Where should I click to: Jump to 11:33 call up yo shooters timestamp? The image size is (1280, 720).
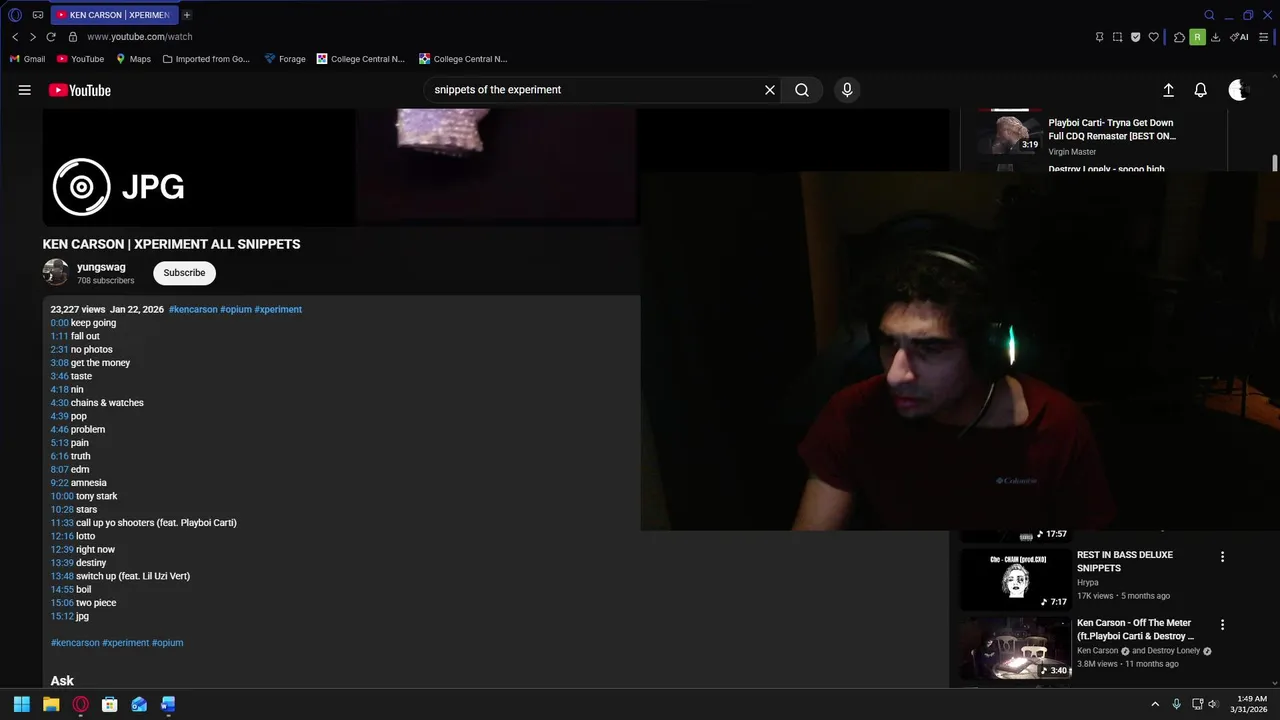(62, 523)
